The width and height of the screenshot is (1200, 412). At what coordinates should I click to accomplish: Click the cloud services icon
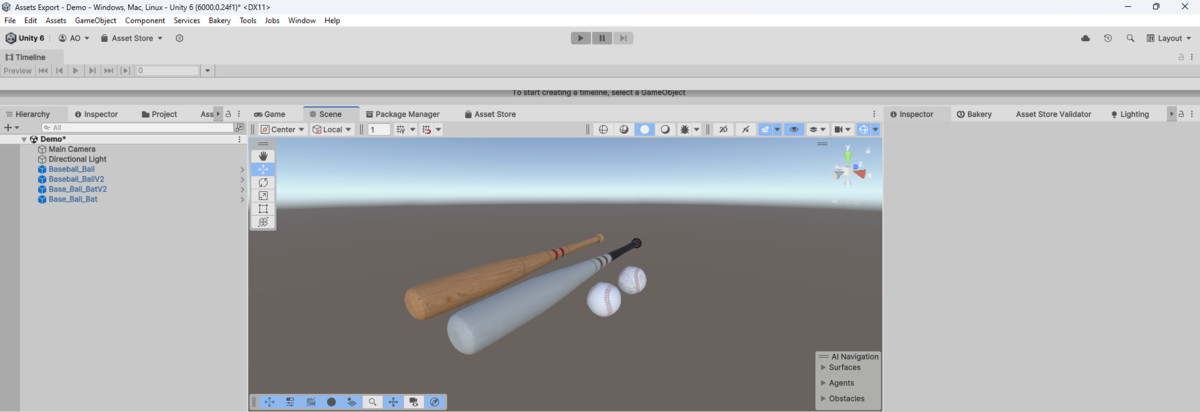(1086, 38)
